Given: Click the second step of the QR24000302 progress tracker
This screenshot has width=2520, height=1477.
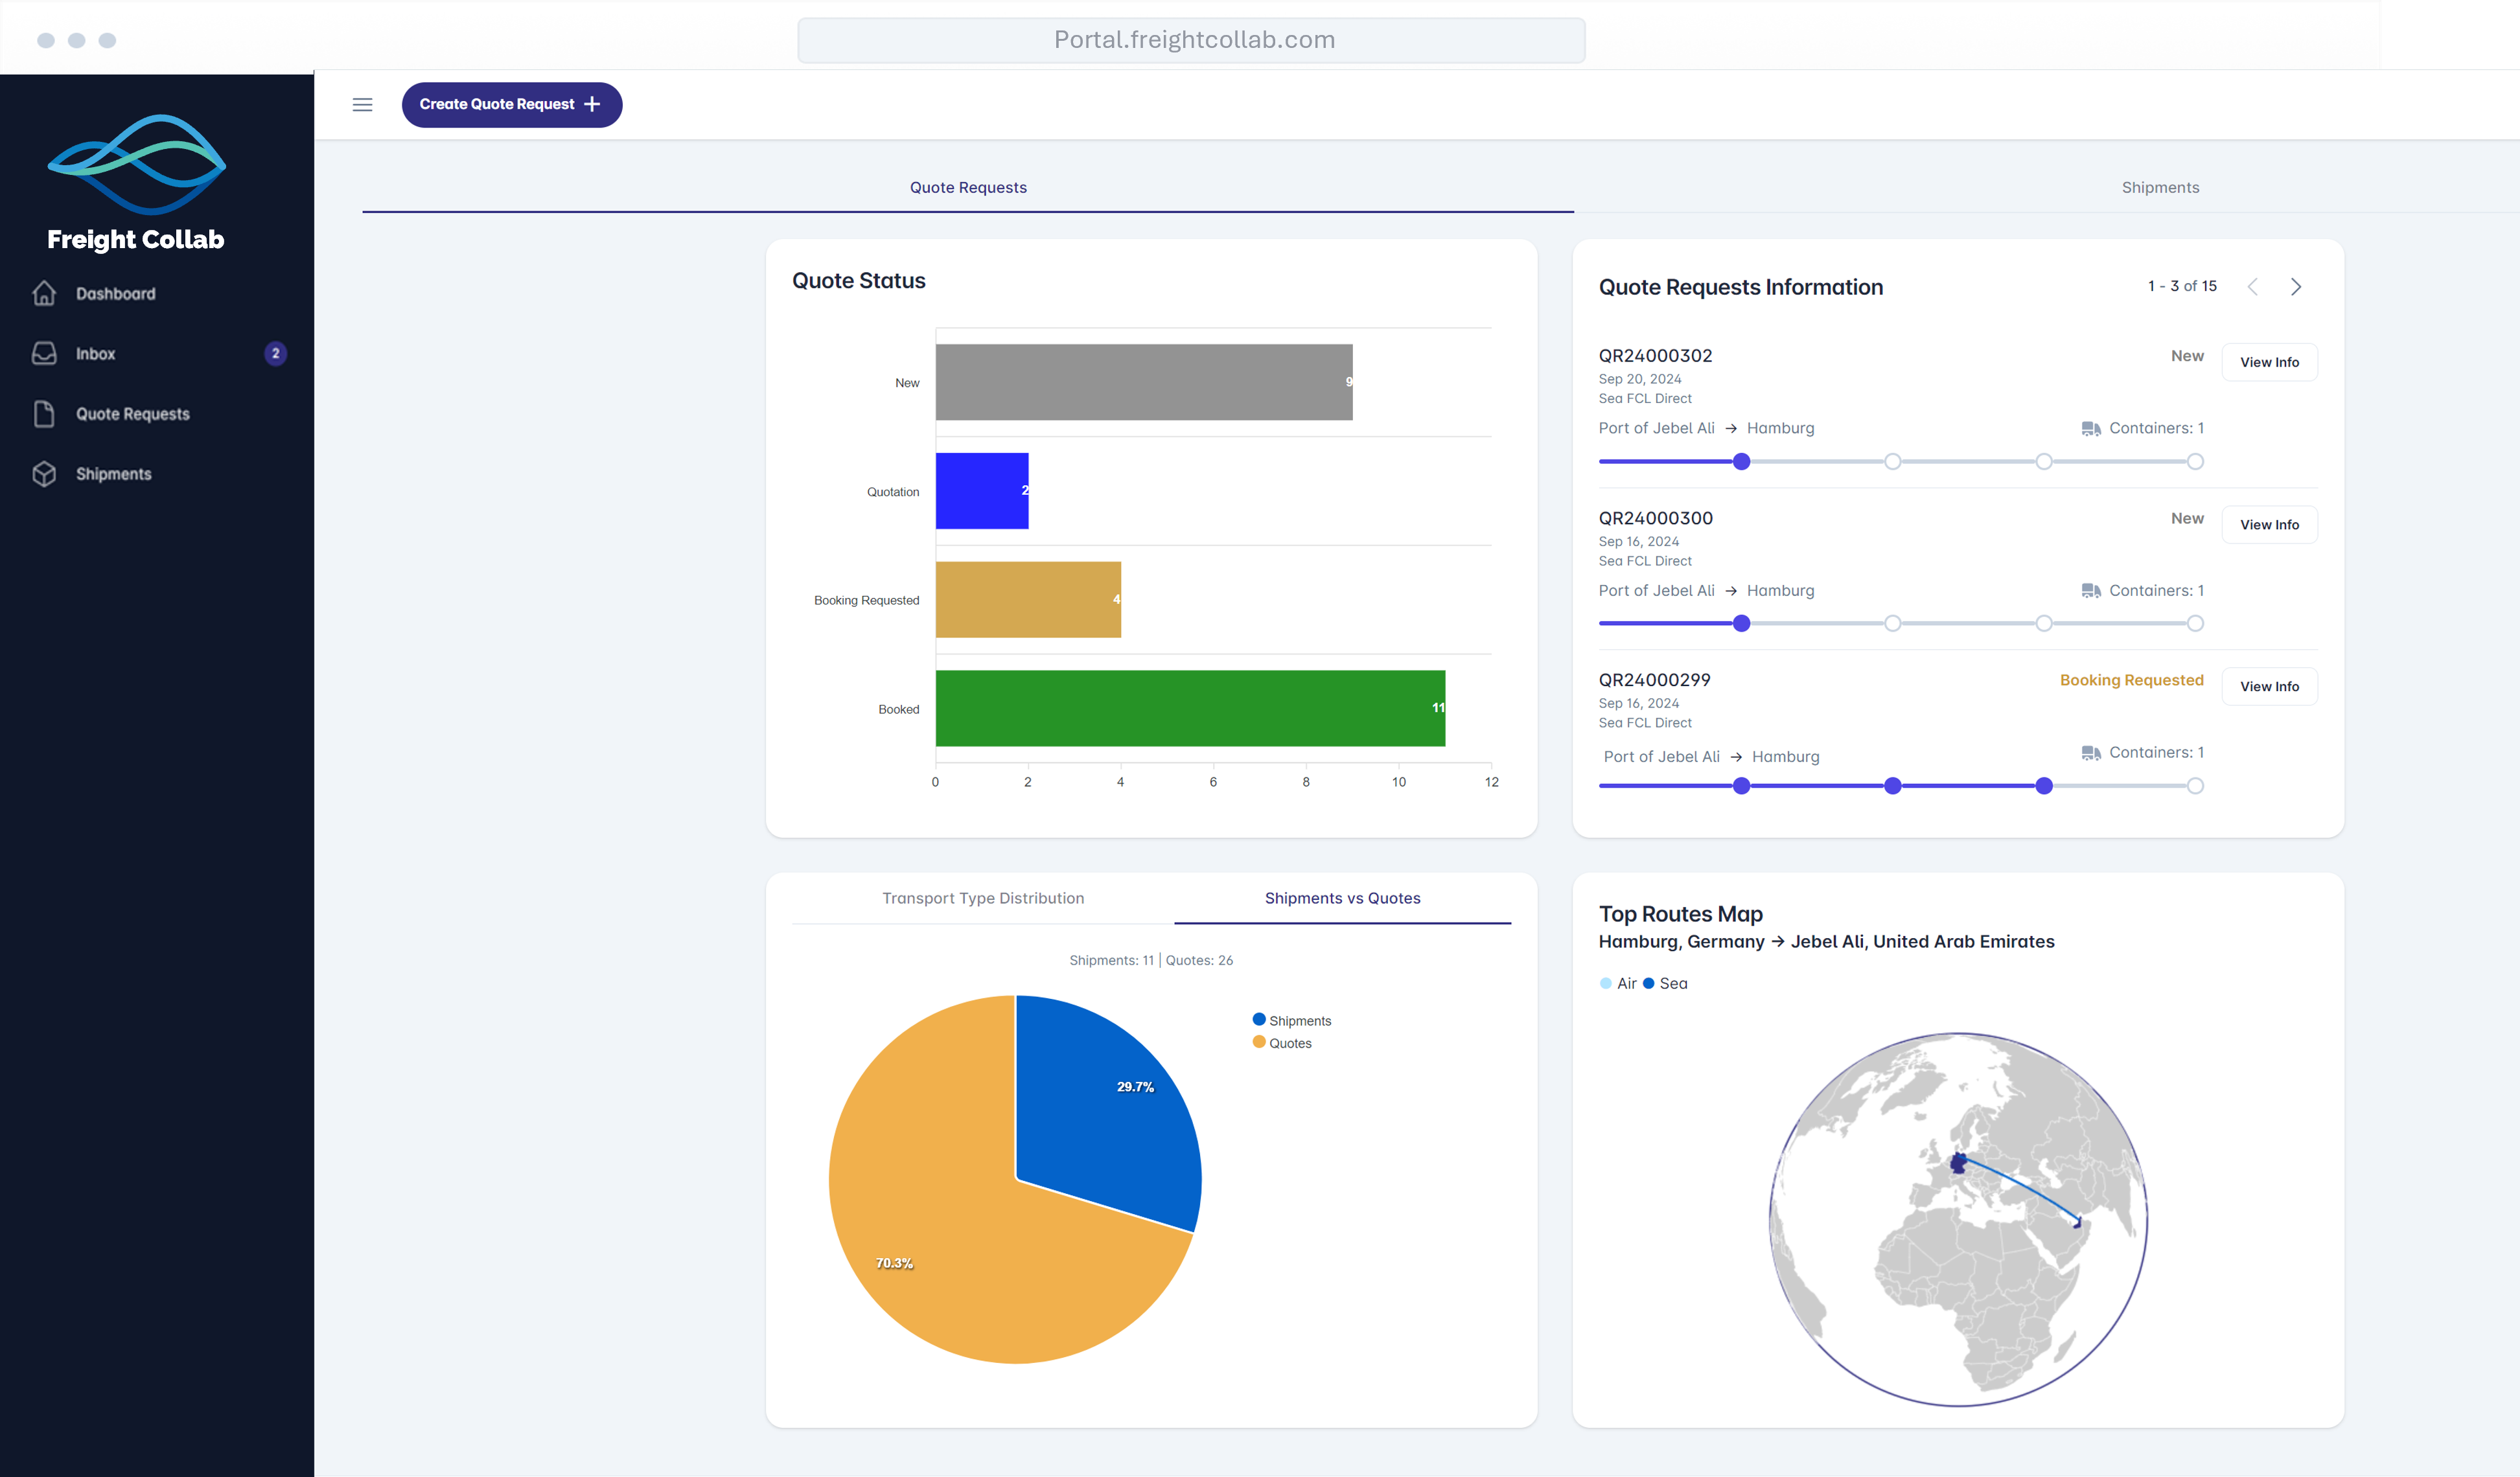Looking at the screenshot, I should 1892,461.
